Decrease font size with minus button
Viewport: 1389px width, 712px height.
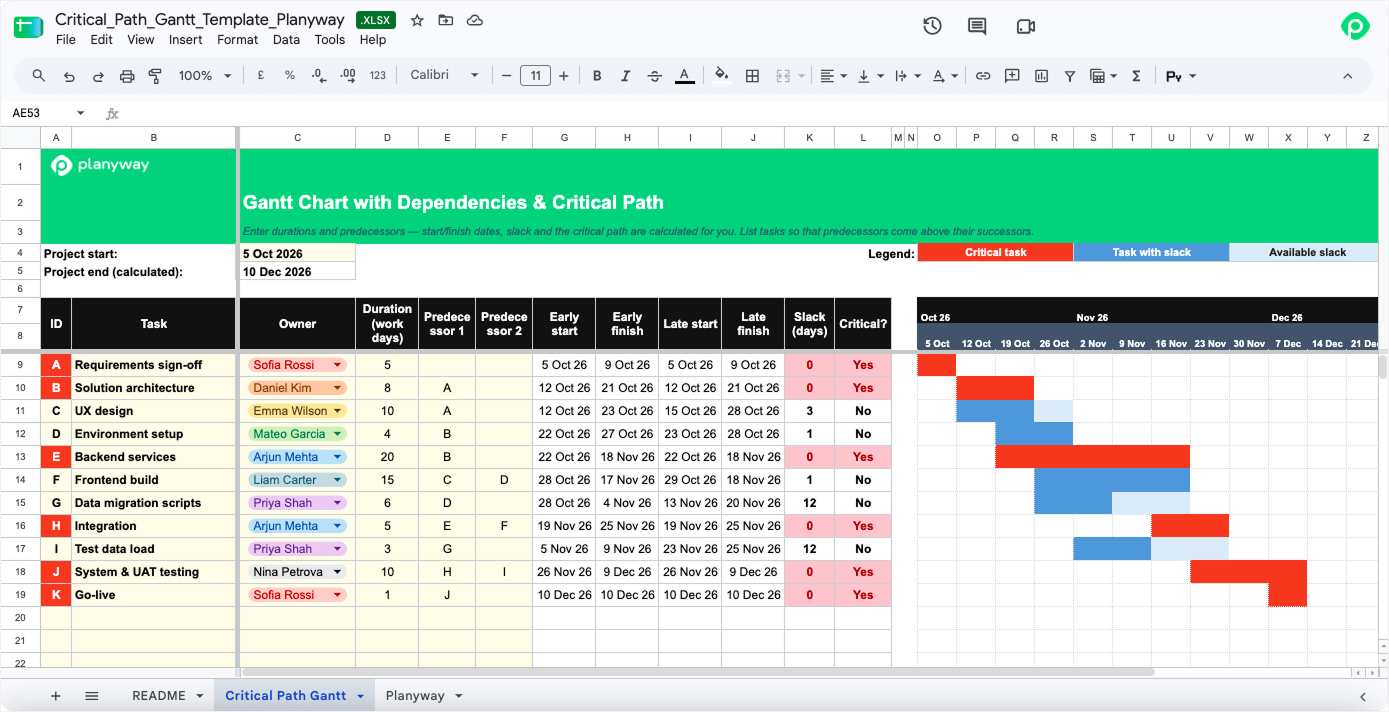pos(507,76)
